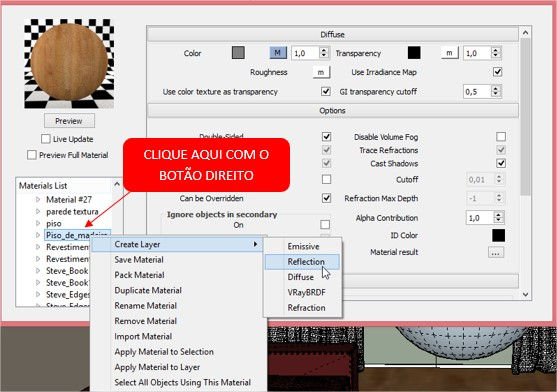Image resolution: width=557 pixels, height=392 pixels.
Task: Click scroll up arrow of settings panel
Action: click(x=525, y=33)
